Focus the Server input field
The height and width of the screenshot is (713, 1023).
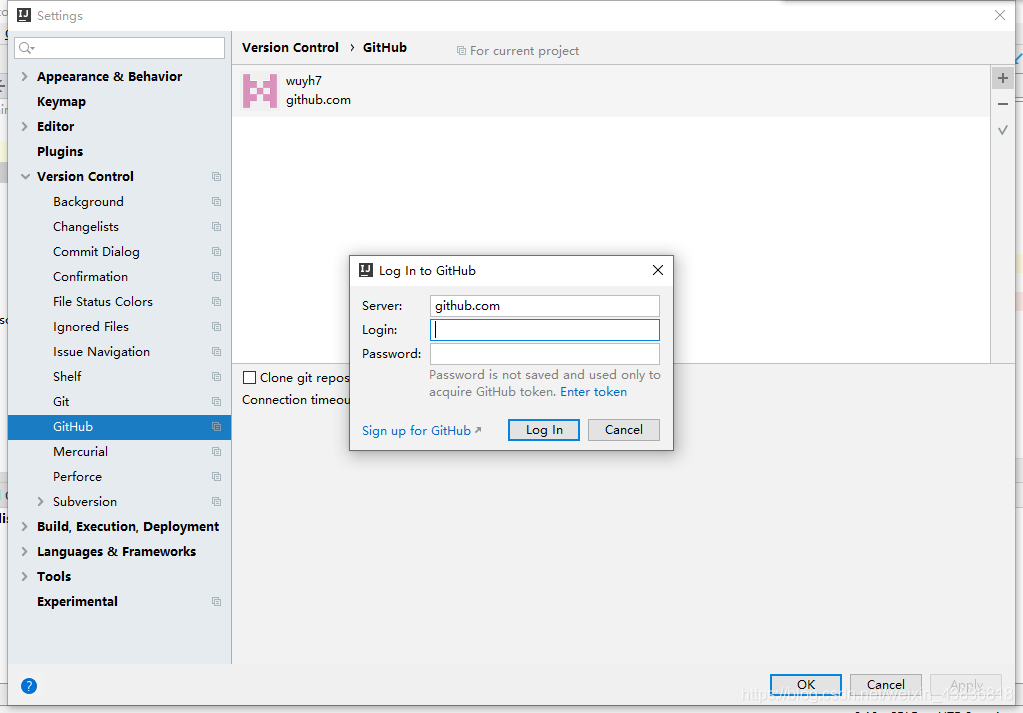(545, 306)
